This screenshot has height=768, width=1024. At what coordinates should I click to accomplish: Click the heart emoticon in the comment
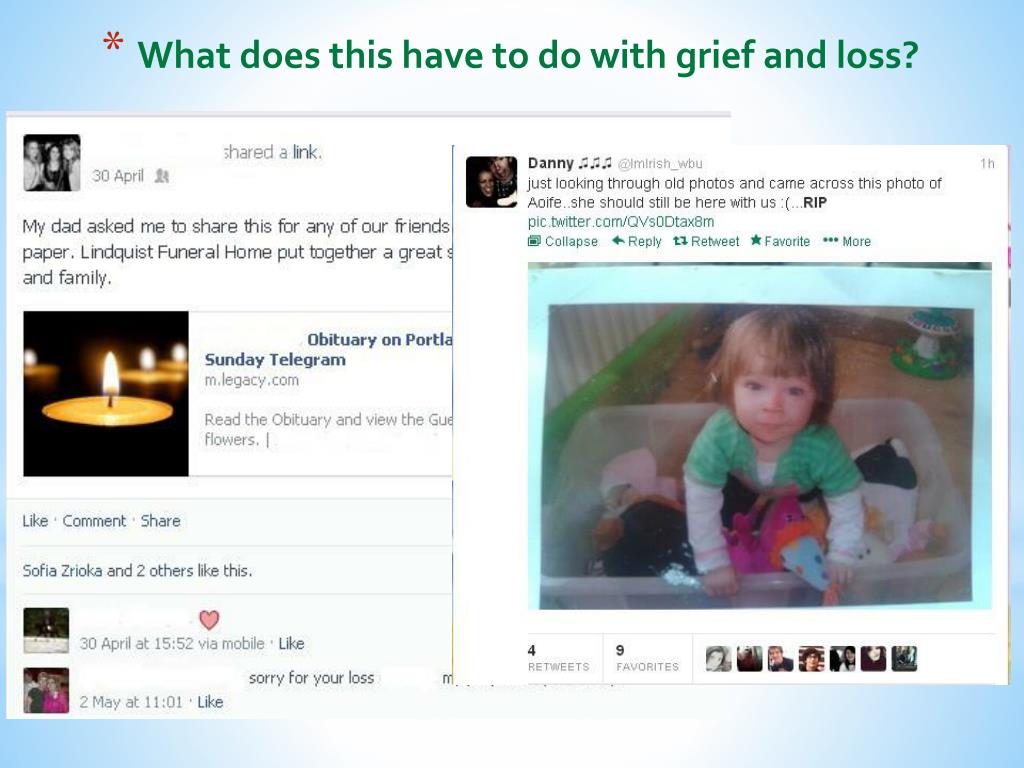click(x=209, y=619)
